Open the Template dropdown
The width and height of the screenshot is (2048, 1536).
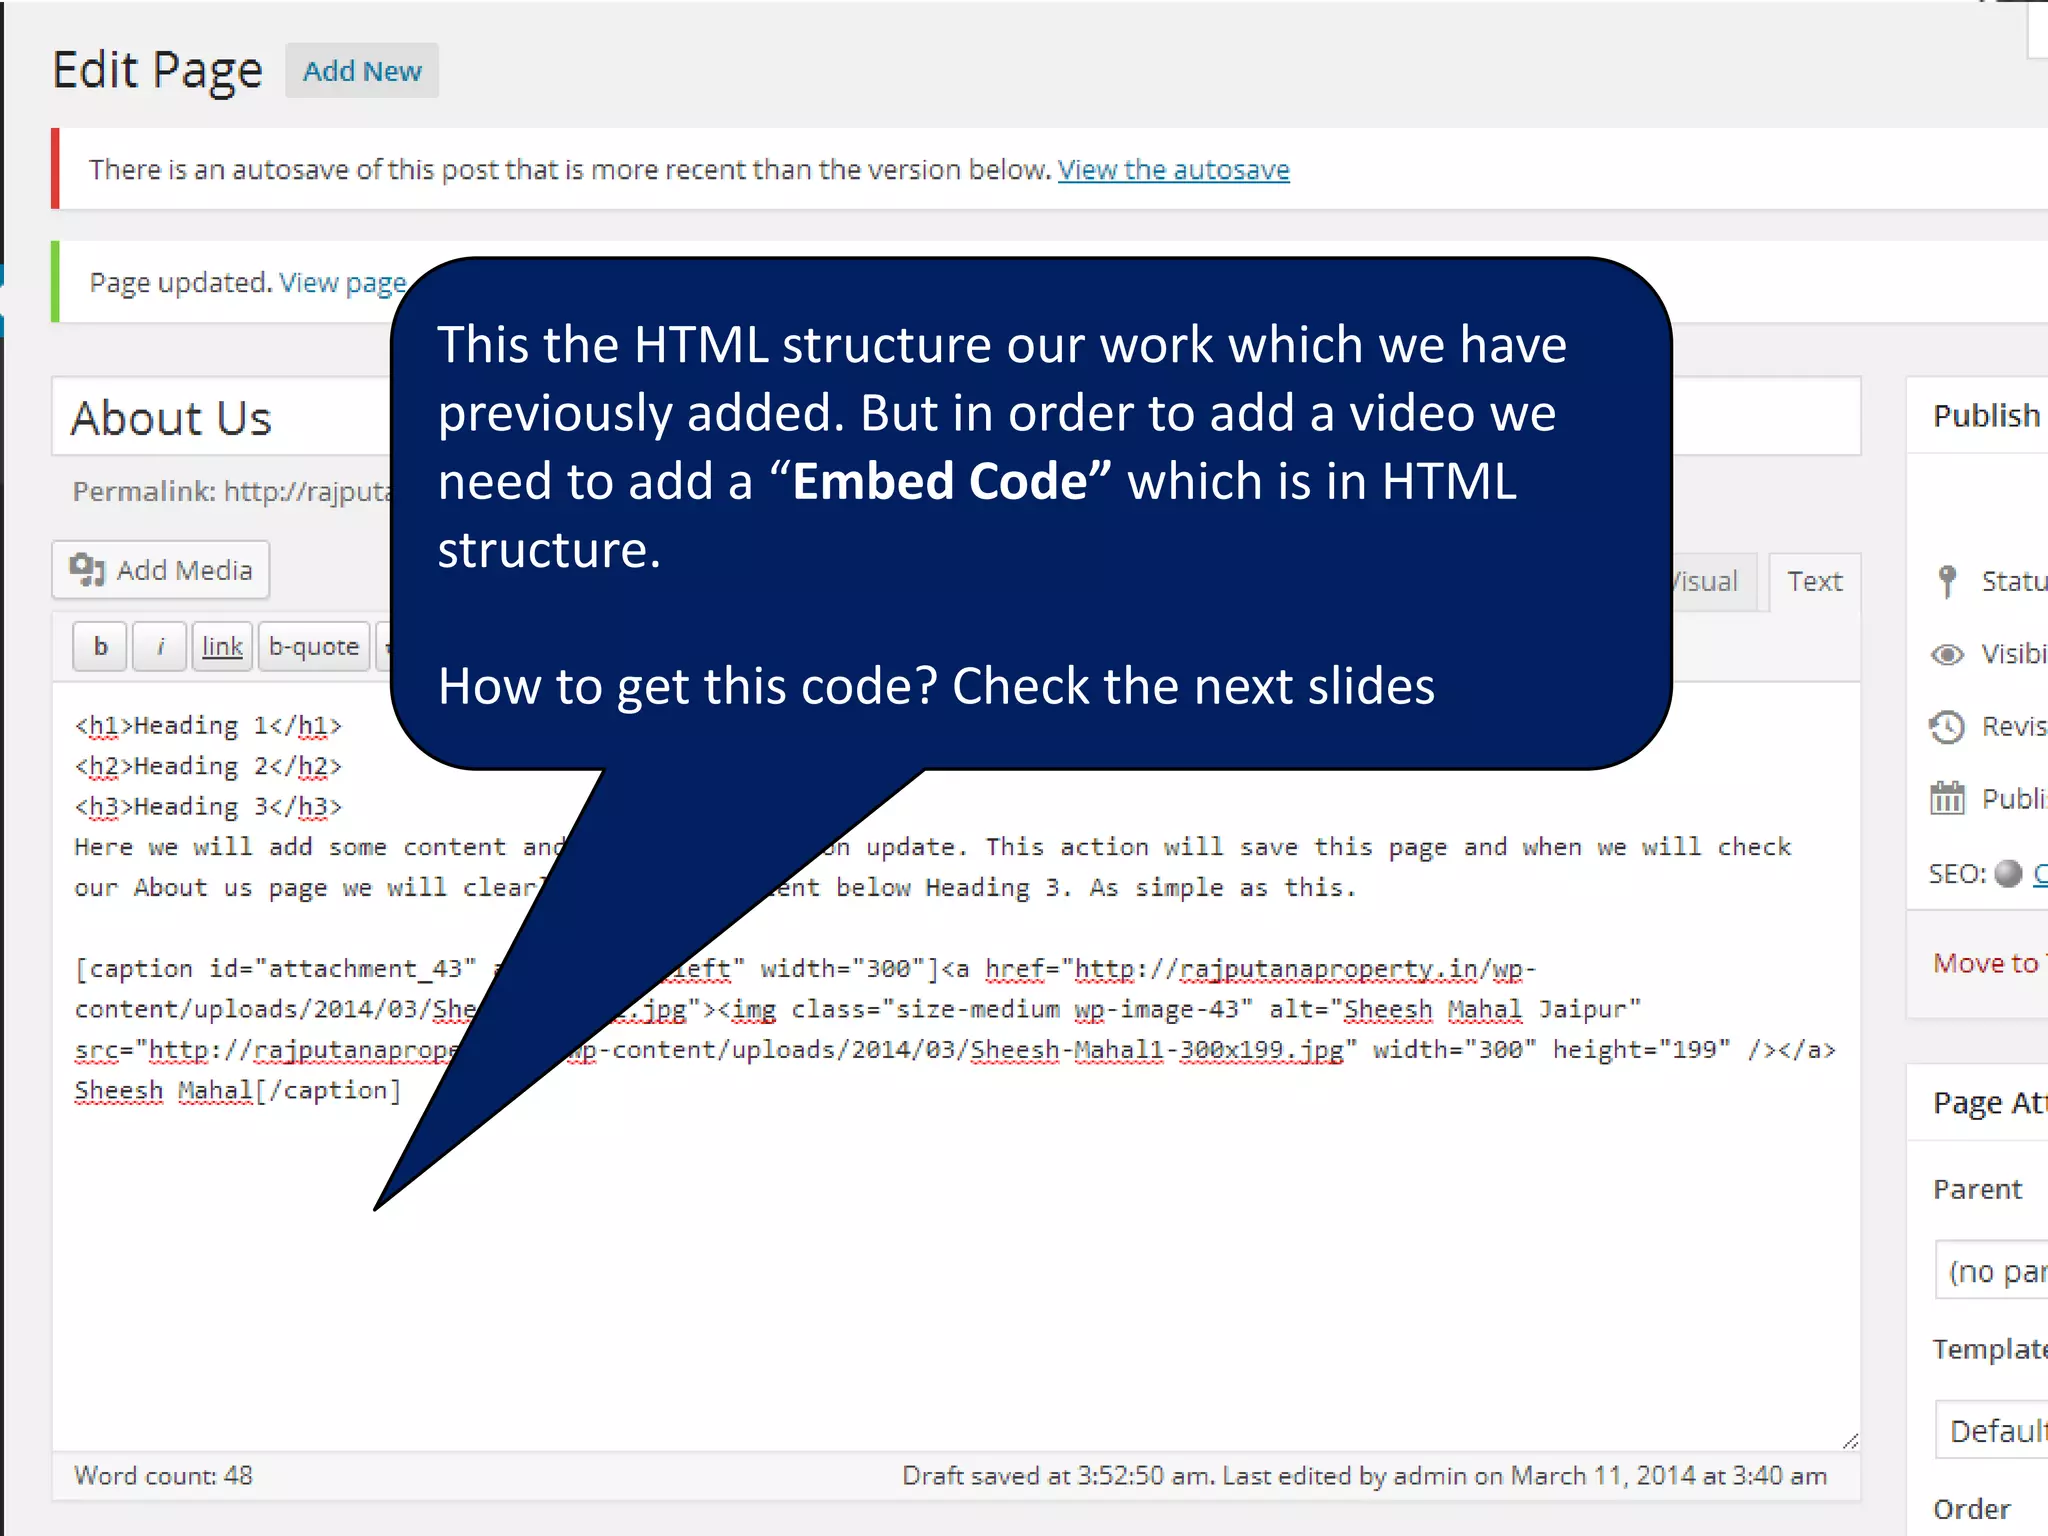coord(1992,1430)
